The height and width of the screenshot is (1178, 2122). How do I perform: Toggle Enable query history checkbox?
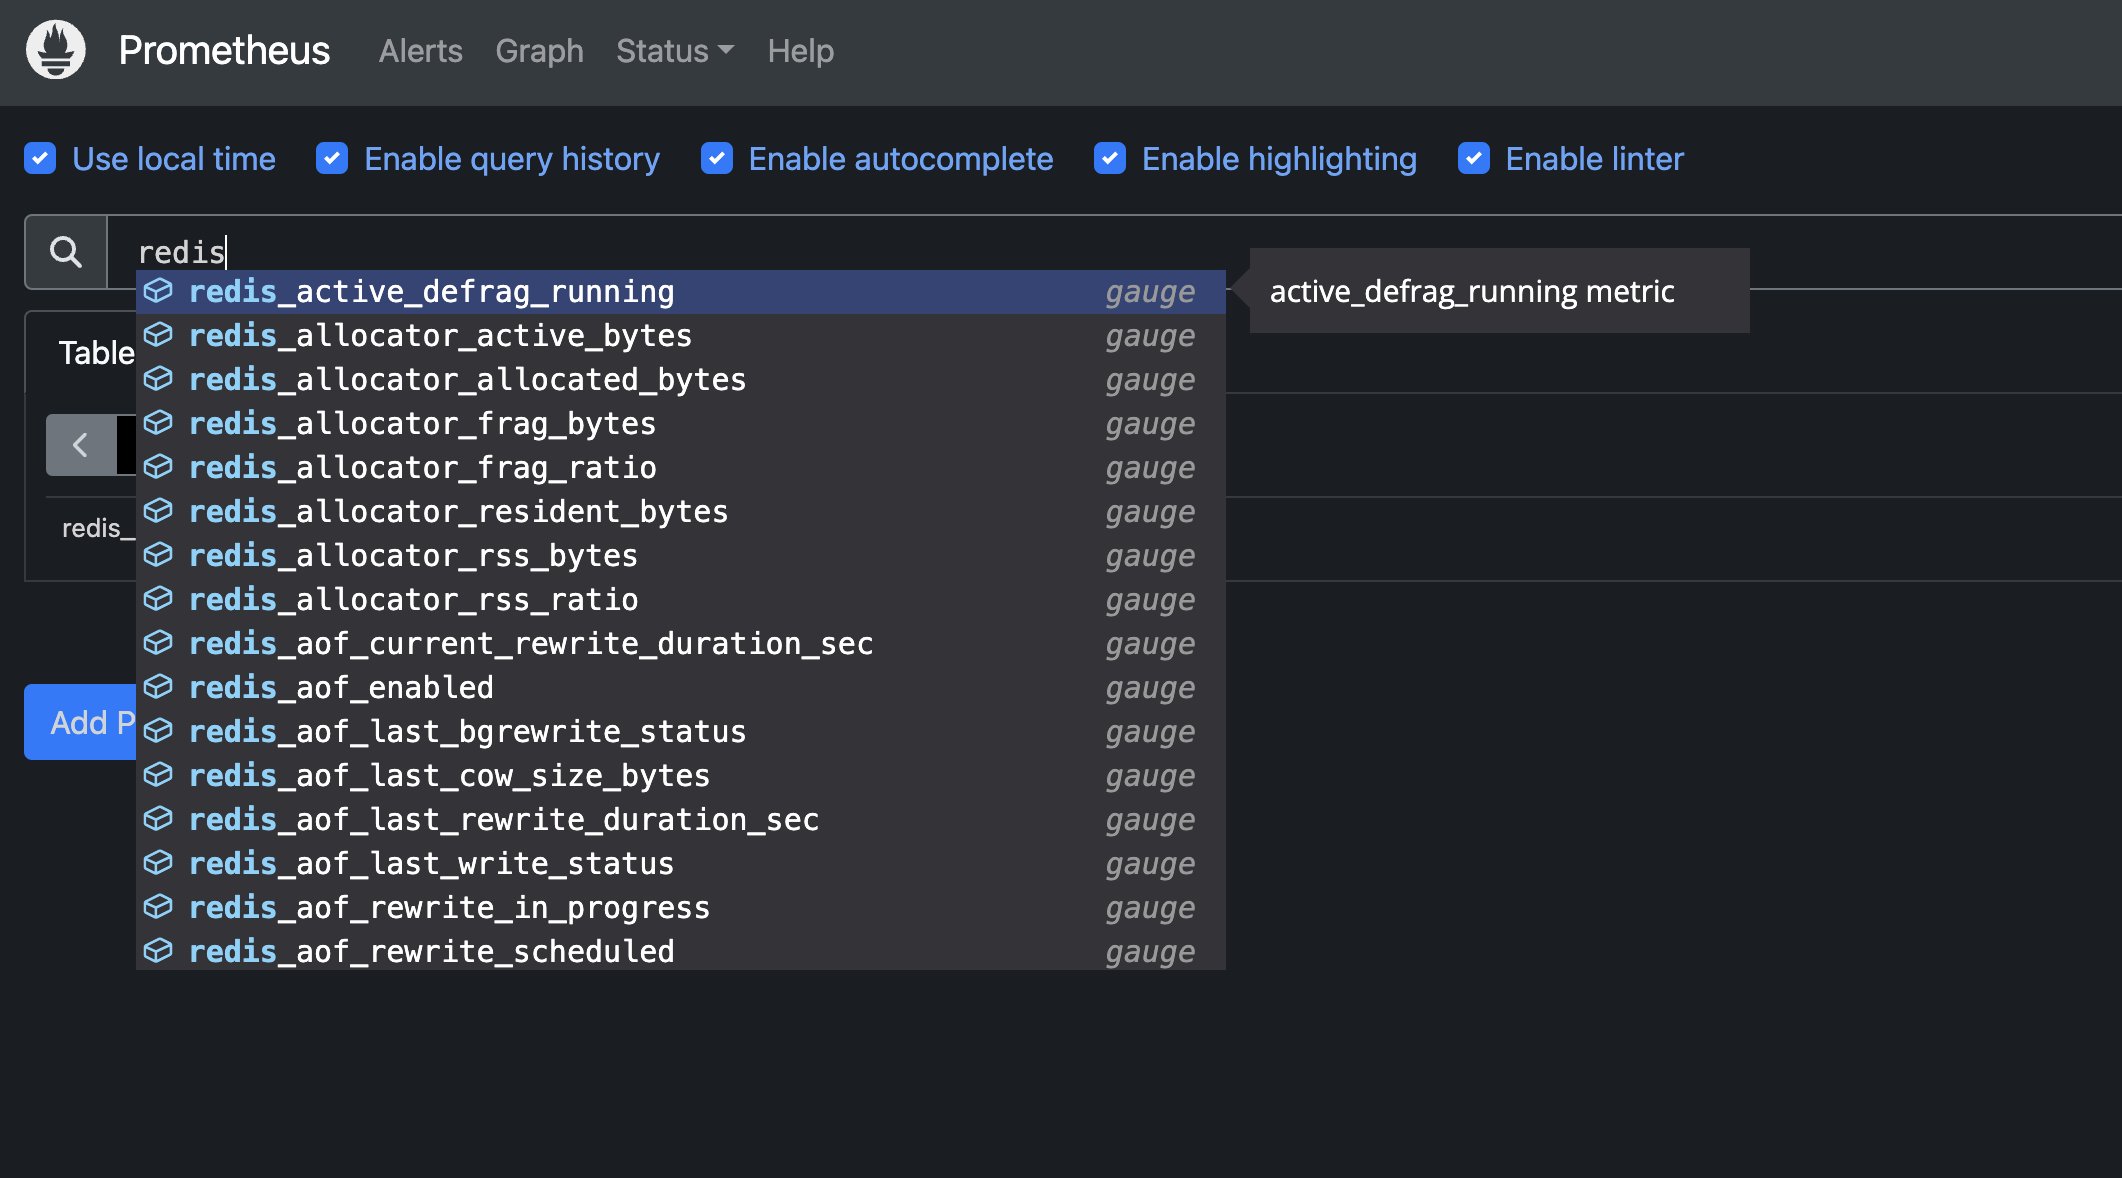332,159
